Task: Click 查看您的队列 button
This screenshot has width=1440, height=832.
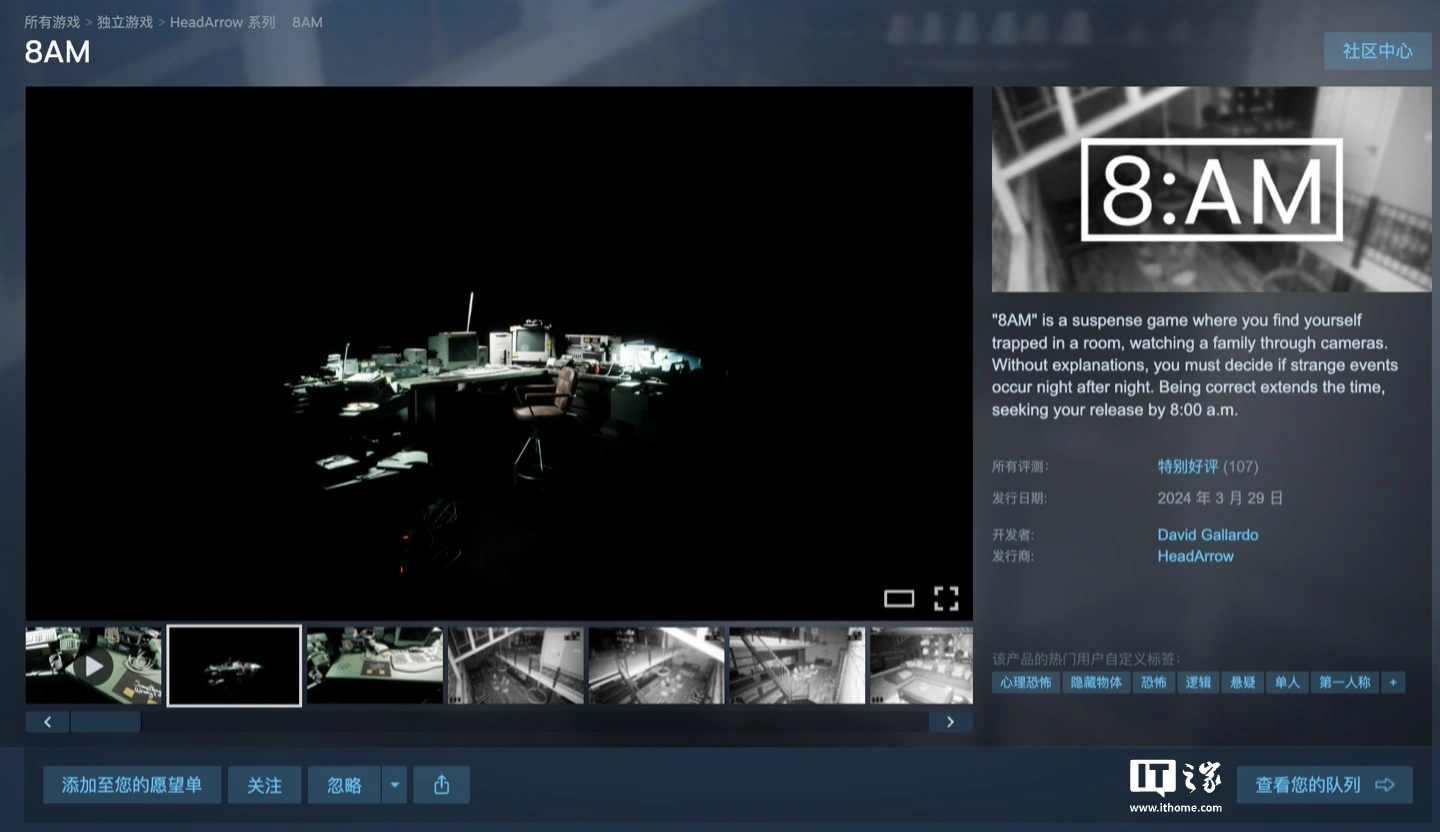Action: [1324, 785]
